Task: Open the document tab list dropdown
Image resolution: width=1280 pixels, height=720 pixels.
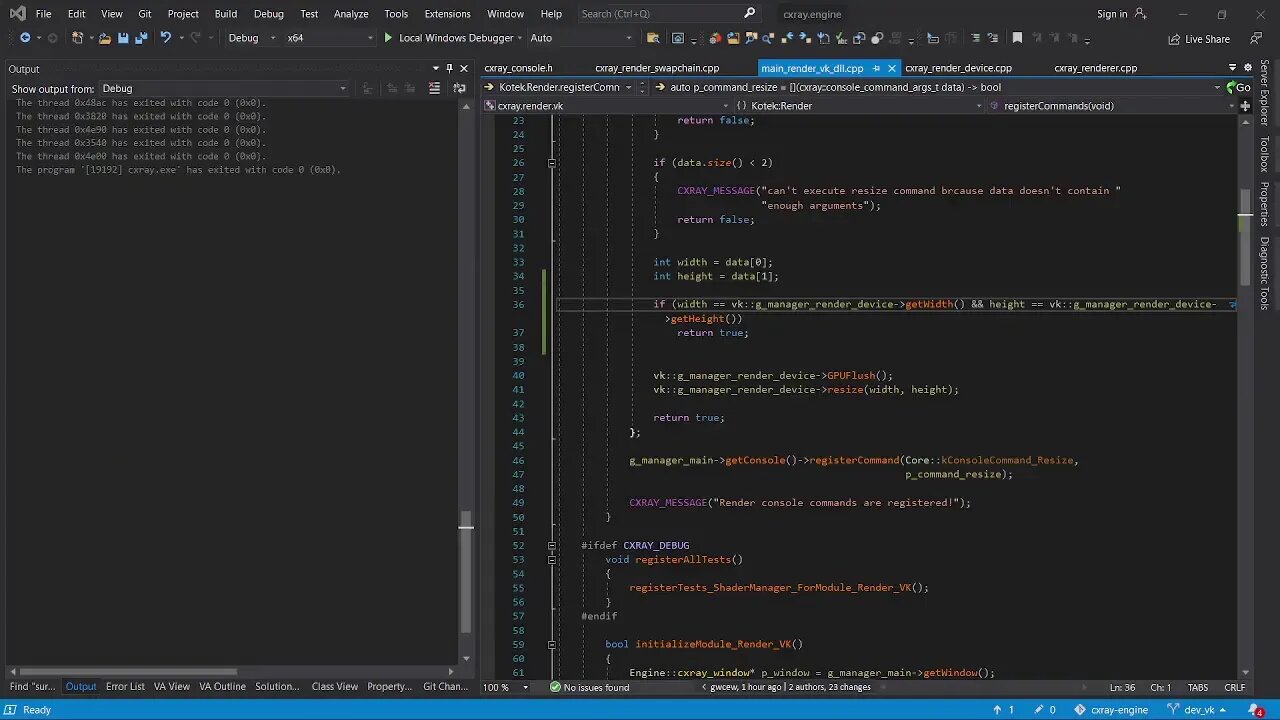Action: tap(1232, 68)
